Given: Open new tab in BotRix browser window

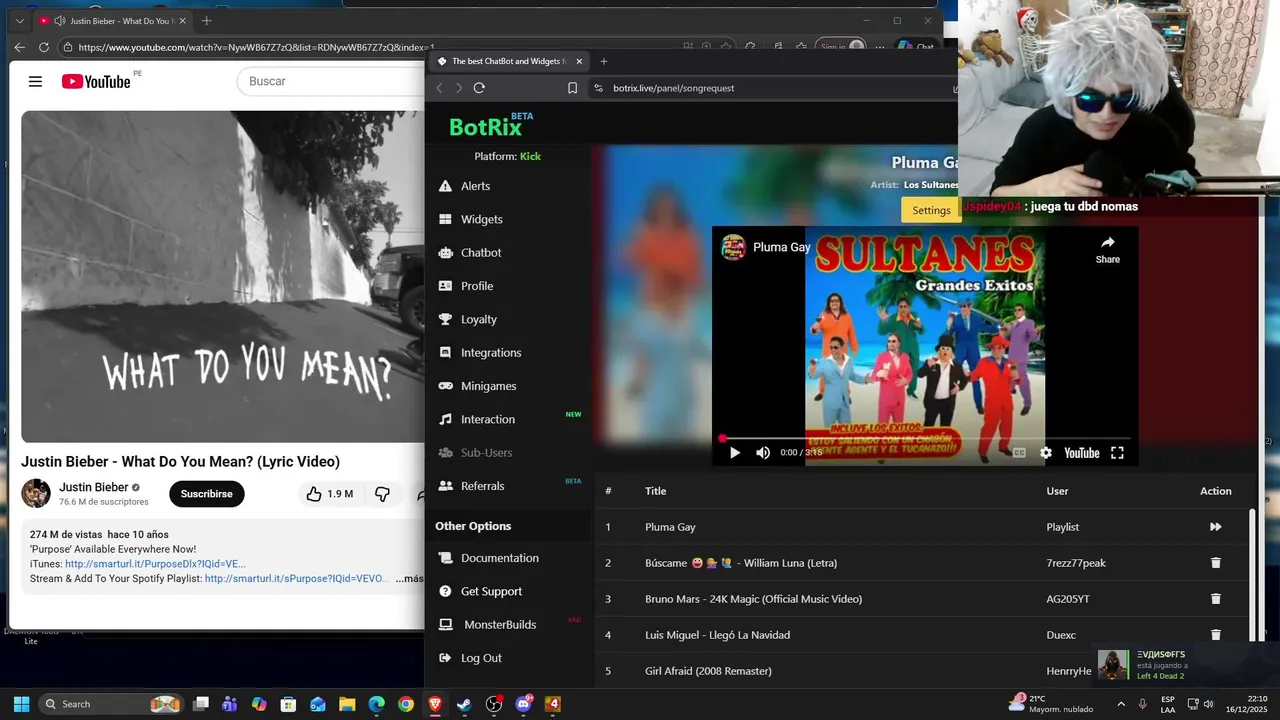Looking at the screenshot, I should [x=603, y=61].
